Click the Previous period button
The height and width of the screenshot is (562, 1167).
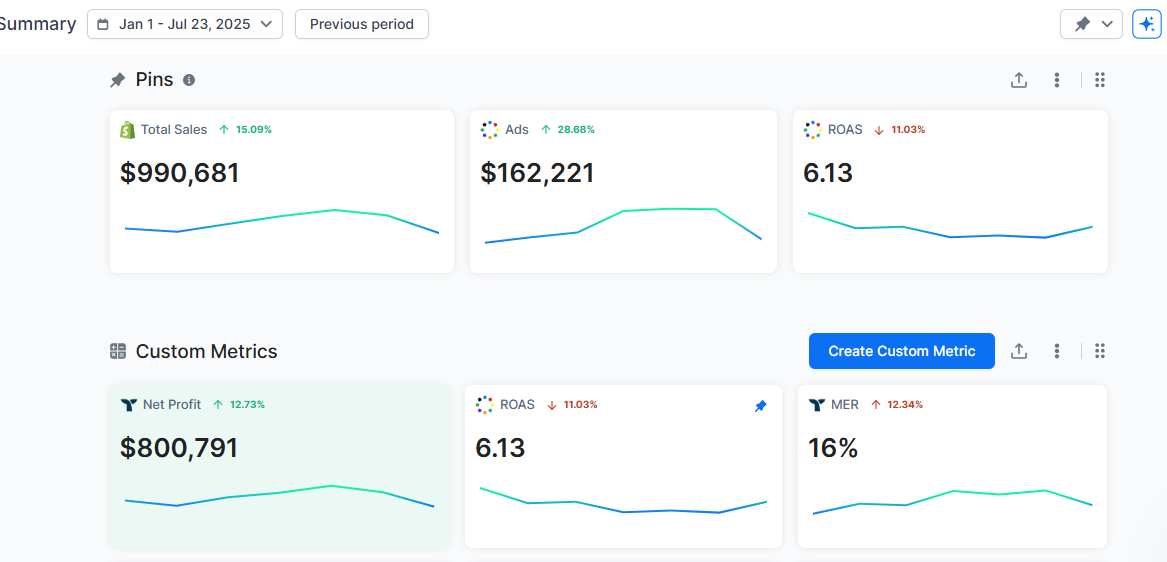361,24
